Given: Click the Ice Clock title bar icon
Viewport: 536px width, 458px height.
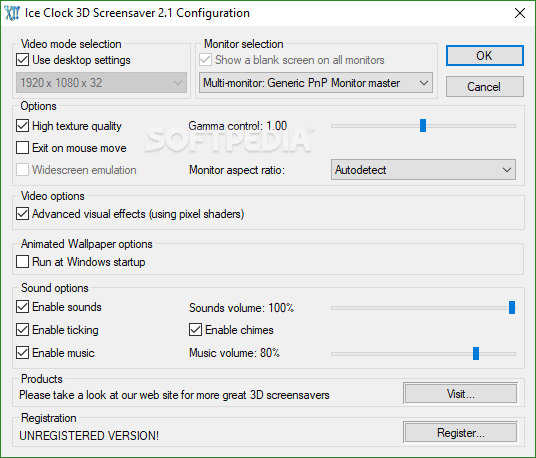Looking at the screenshot, I should tap(12, 13).
